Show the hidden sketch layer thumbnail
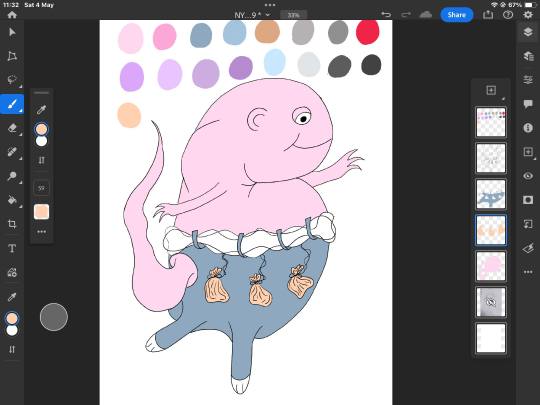 [x=491, y=302]
